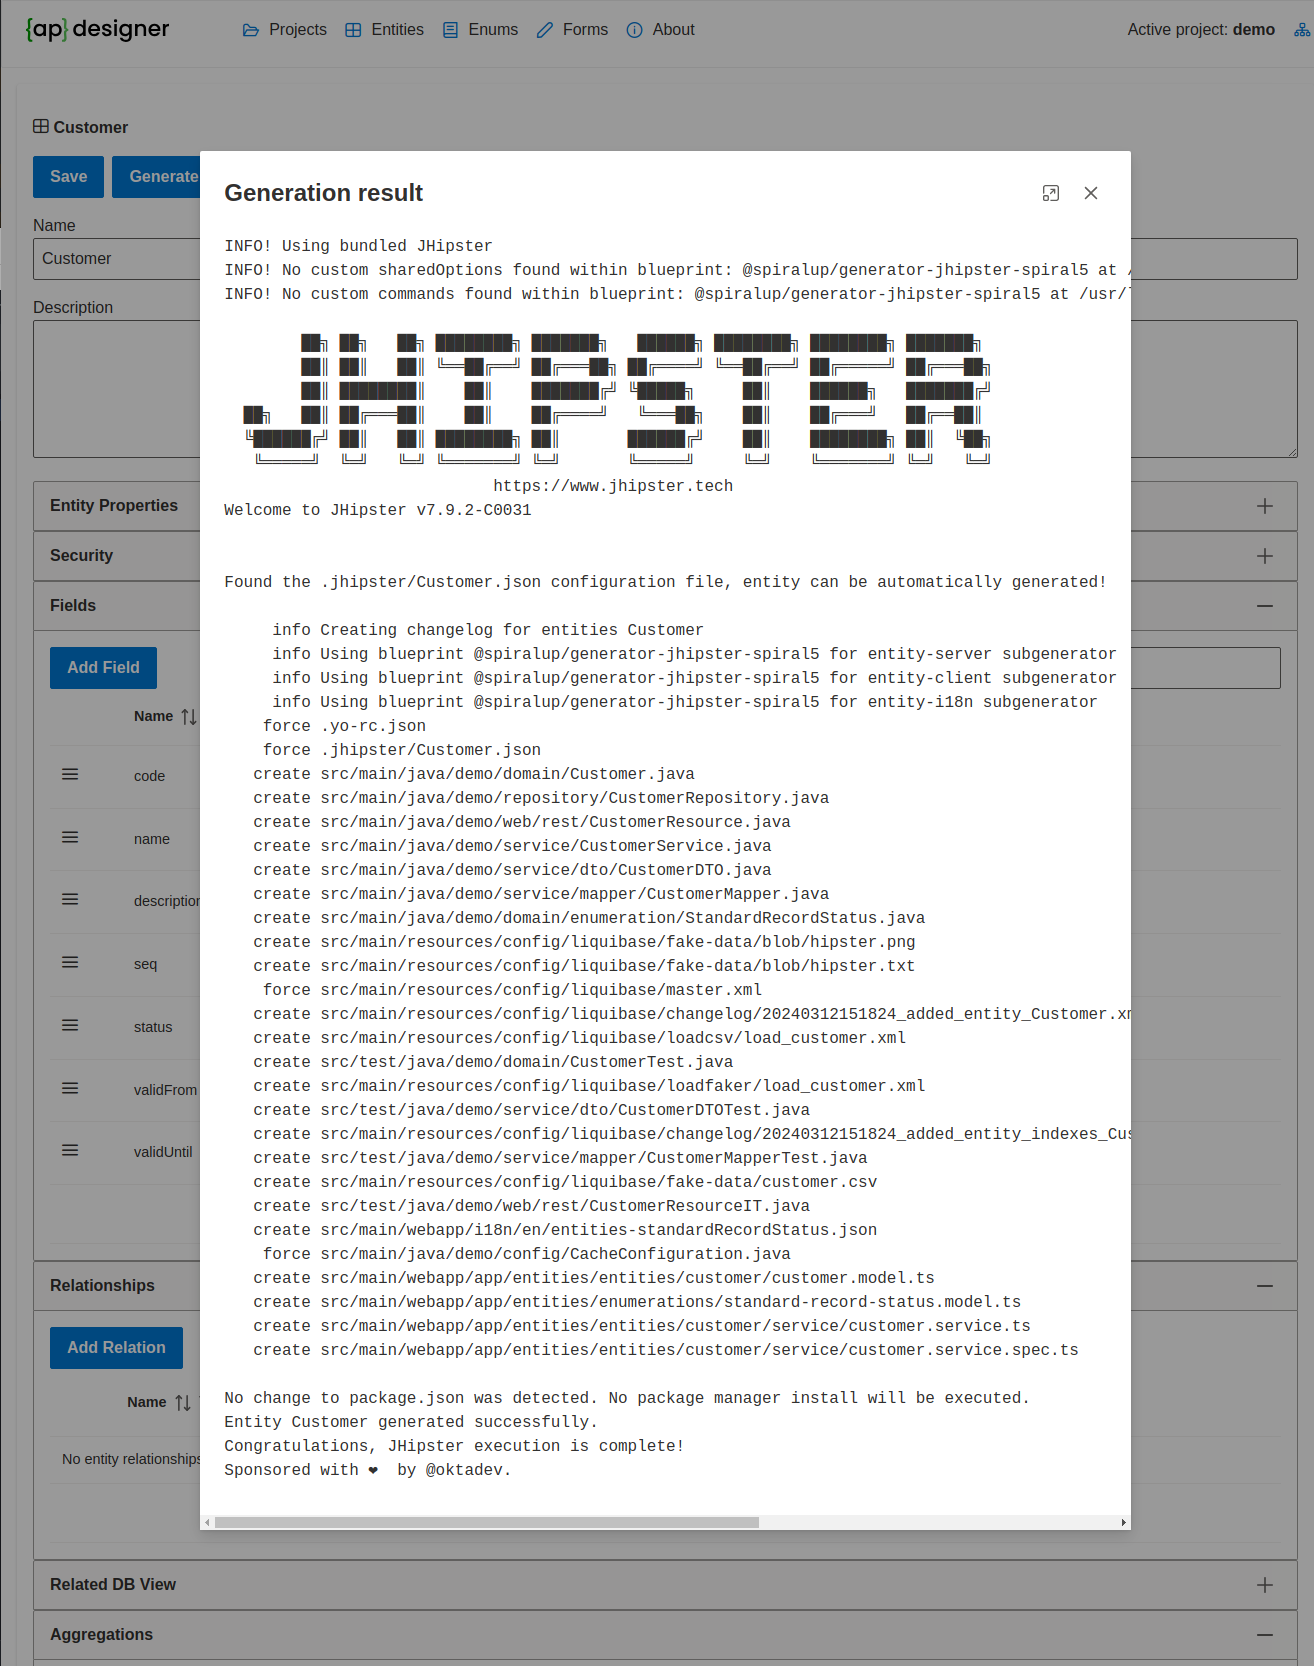Click 'Active project: demo' label
Image resolution: width=1314 pixels, height=1666 pixels.
[1201, 30]
